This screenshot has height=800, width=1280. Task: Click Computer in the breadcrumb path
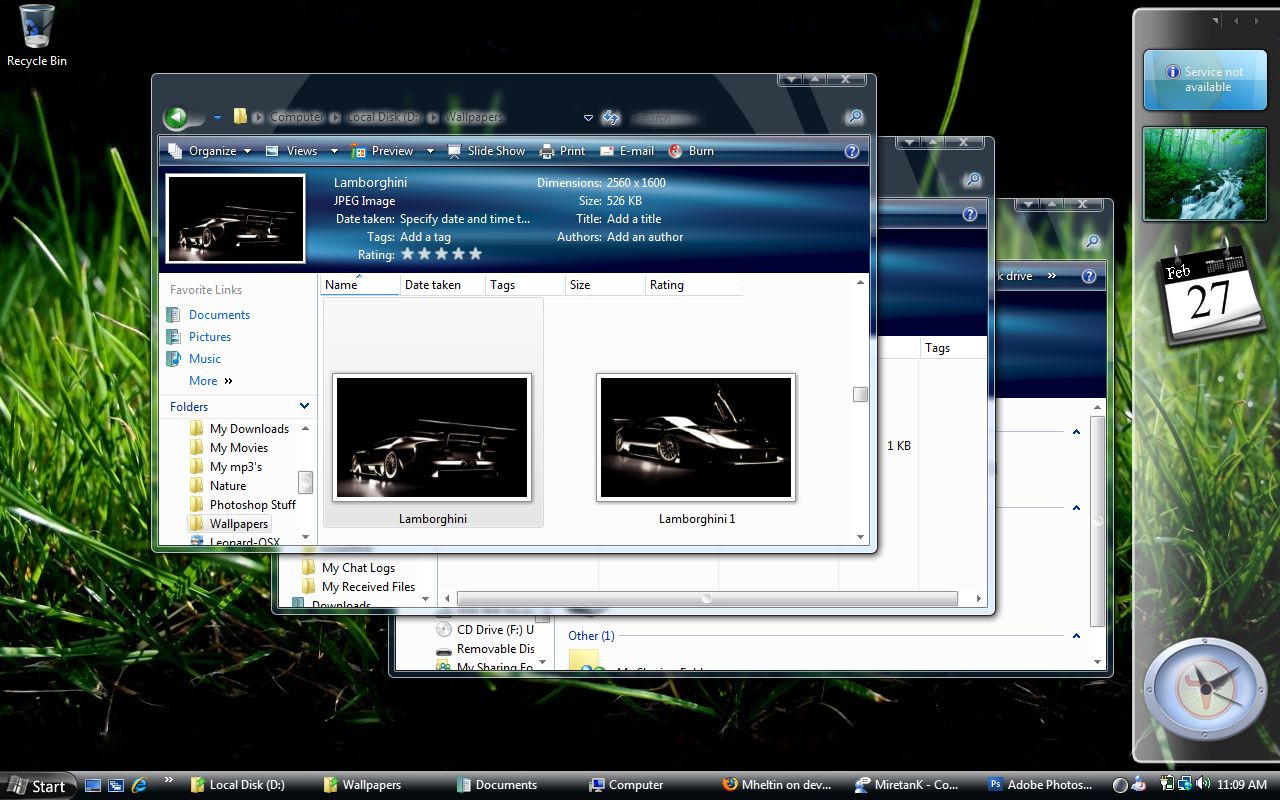pyautogui.click(x=297, y=118)
